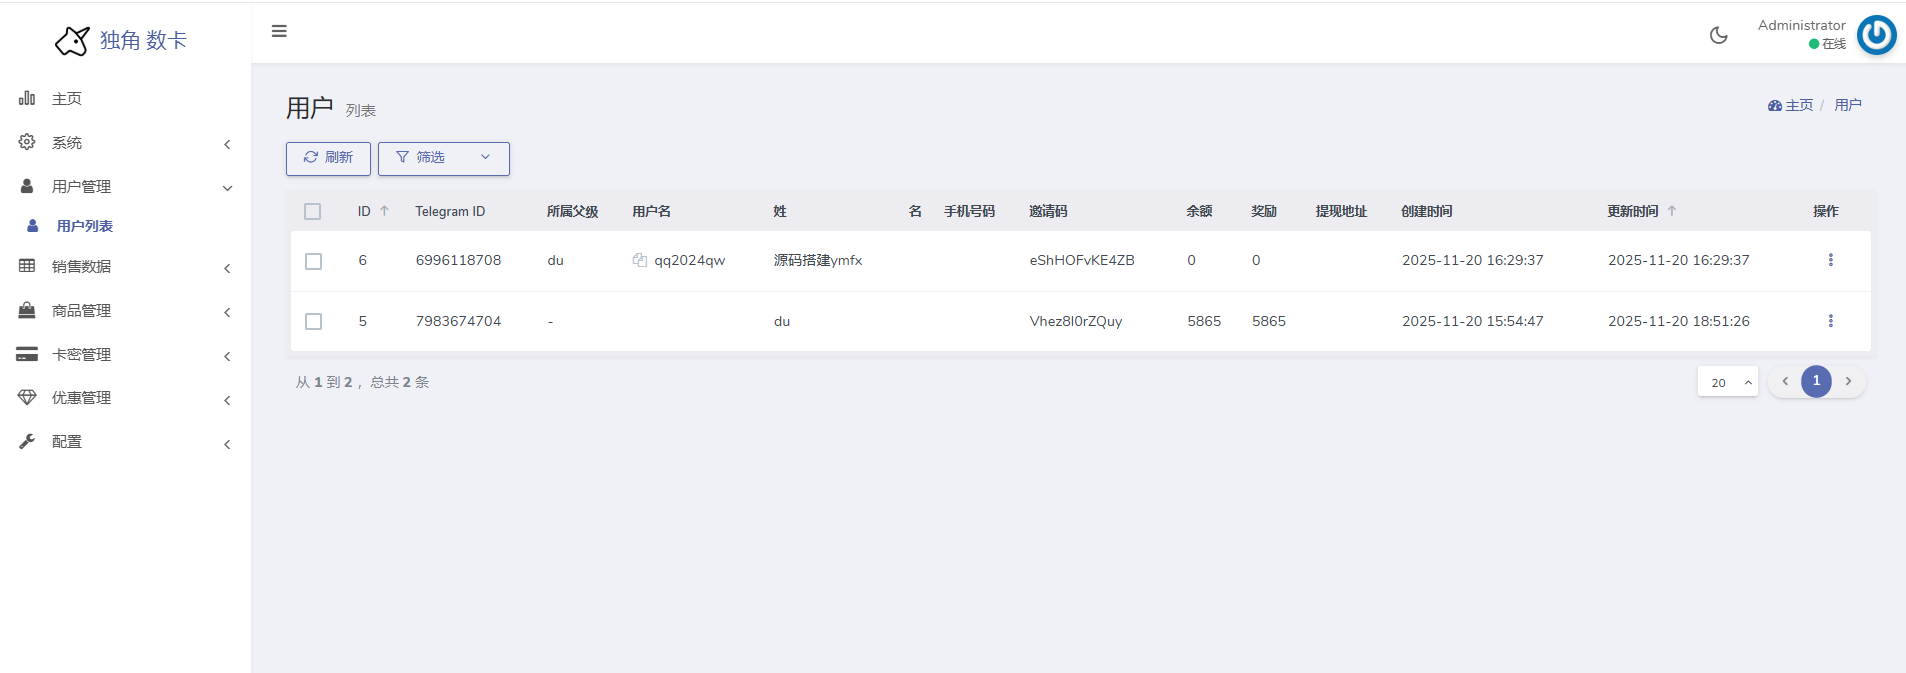Copy username qq2024qw via copy icon
This screenshot has width=1906, height=673.
click(640, 260)
